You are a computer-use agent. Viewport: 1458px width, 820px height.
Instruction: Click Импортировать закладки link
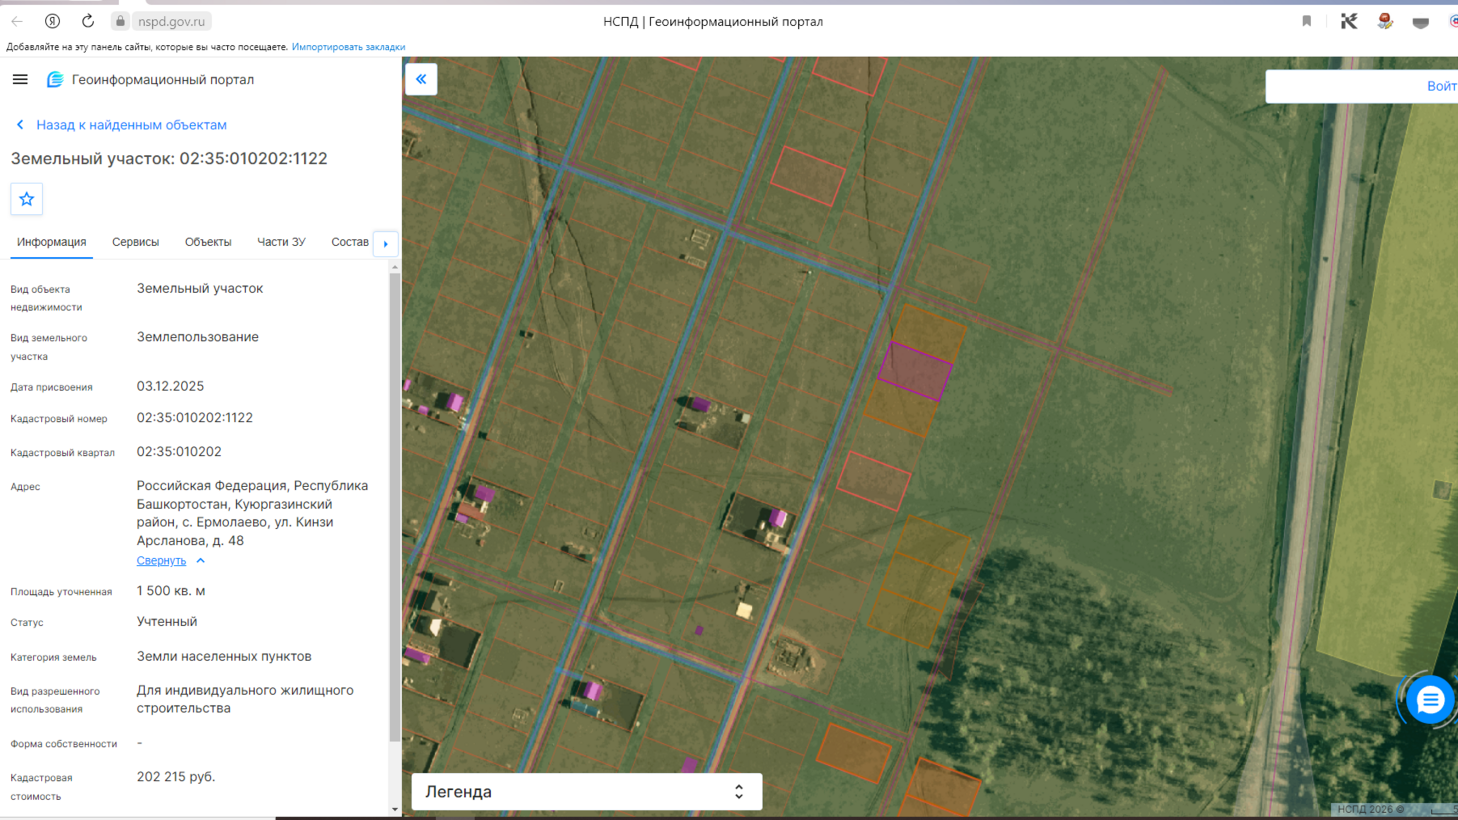(348, 47)
